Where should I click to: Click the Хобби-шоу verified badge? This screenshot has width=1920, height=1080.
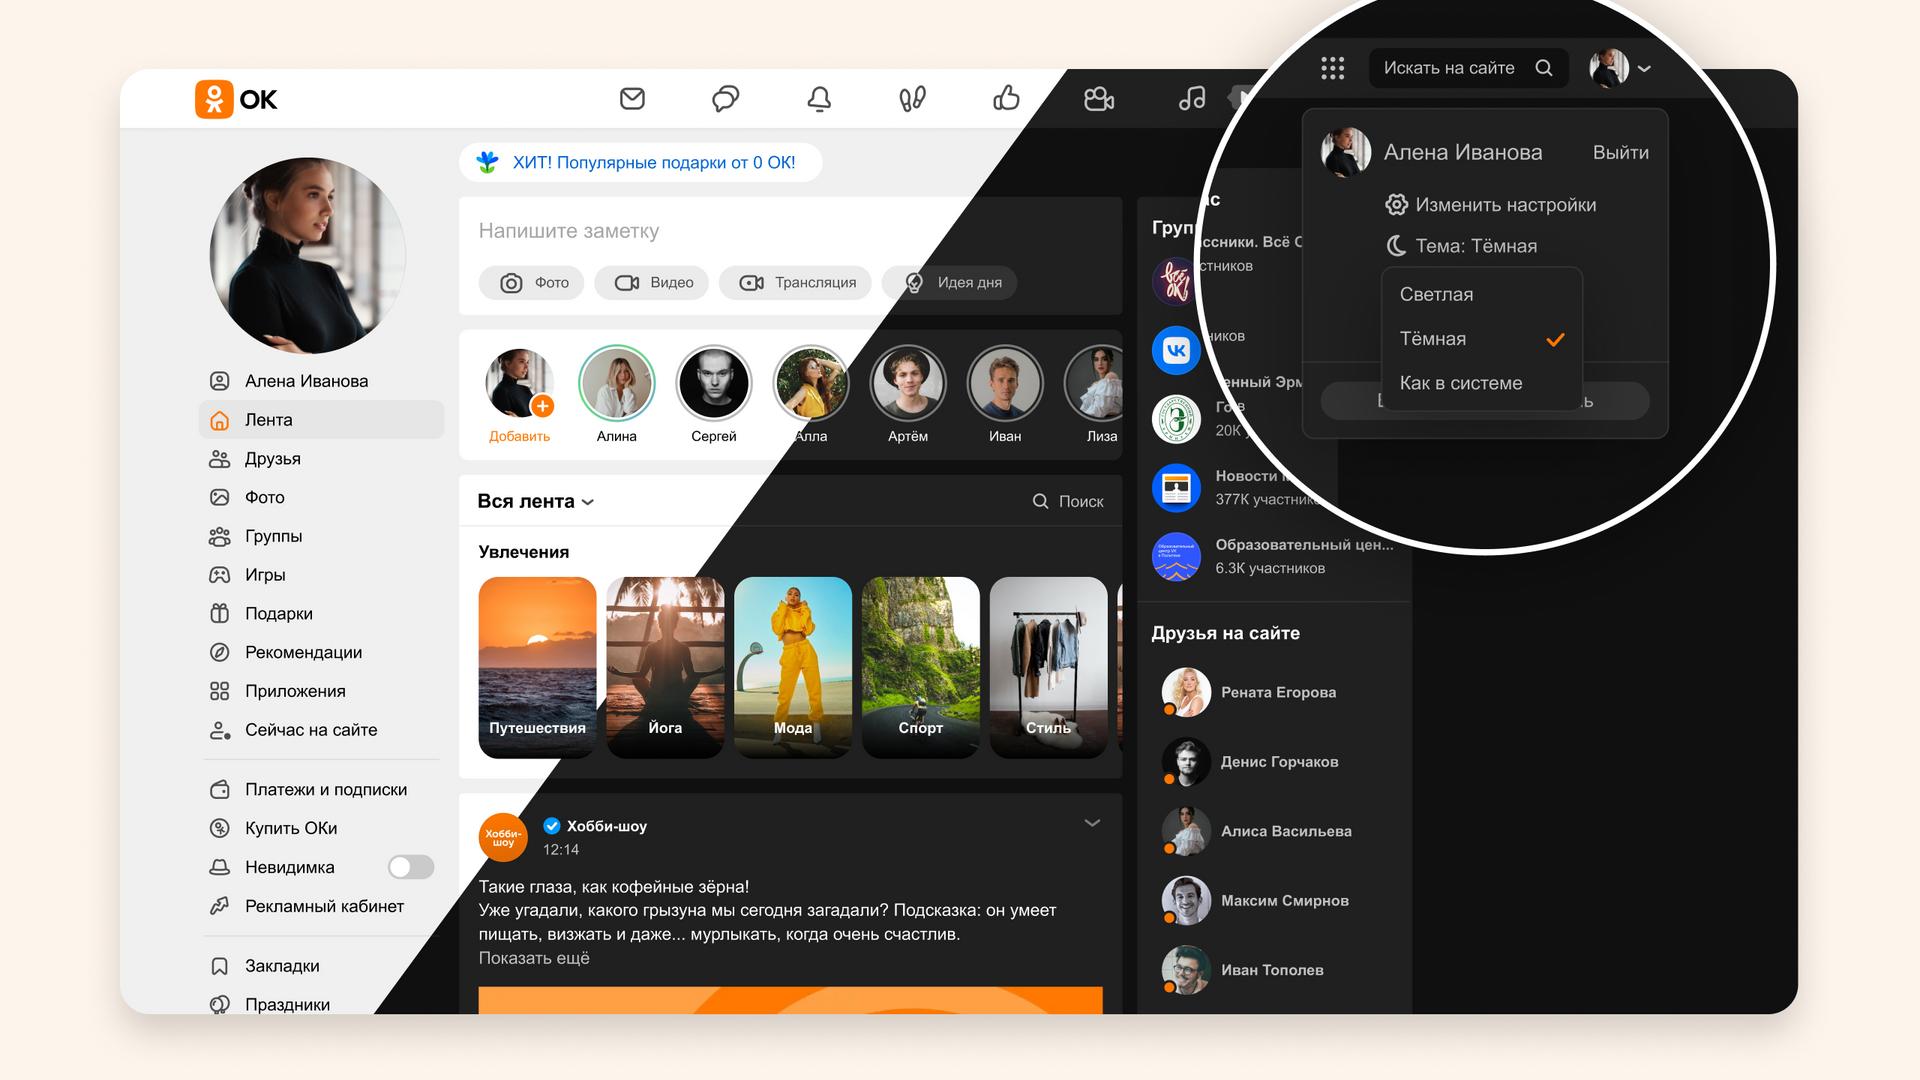coord(552,826)
